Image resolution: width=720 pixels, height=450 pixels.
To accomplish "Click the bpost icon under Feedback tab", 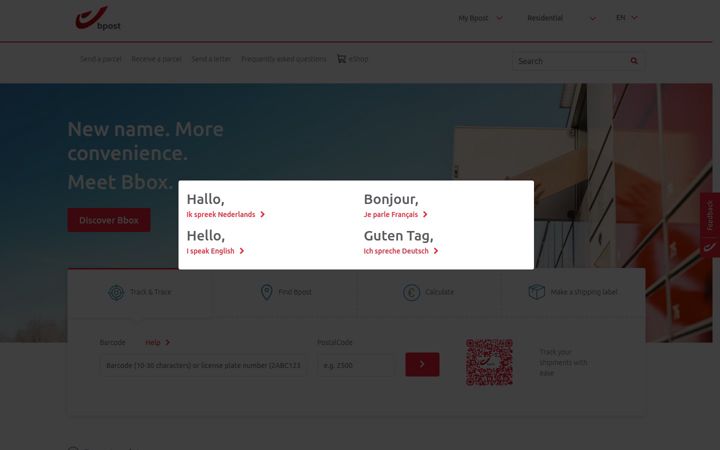I will 710,247.
